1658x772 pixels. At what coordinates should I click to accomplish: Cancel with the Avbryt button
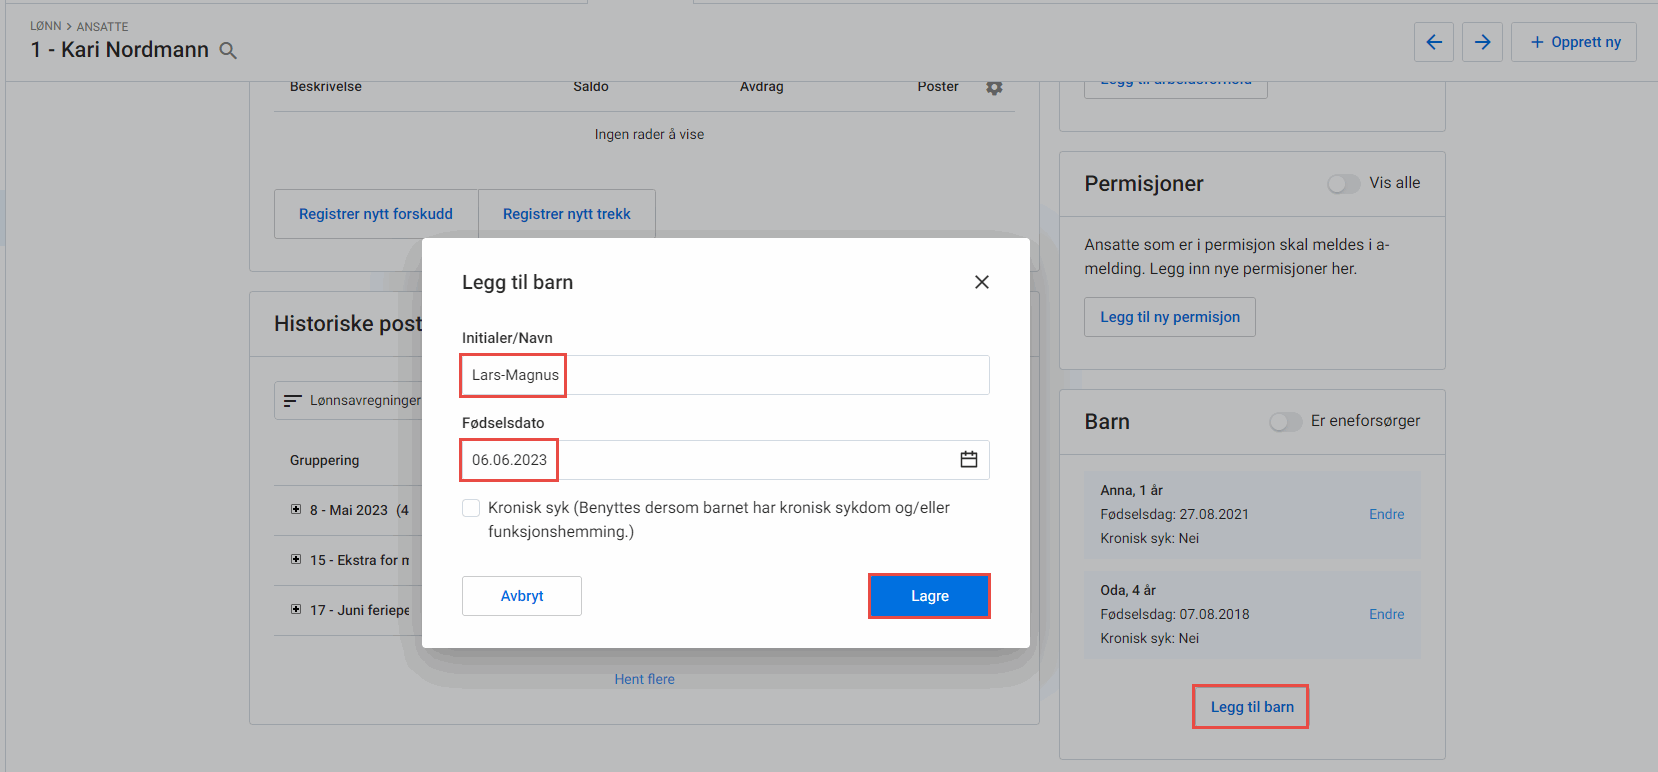[521, 596]
